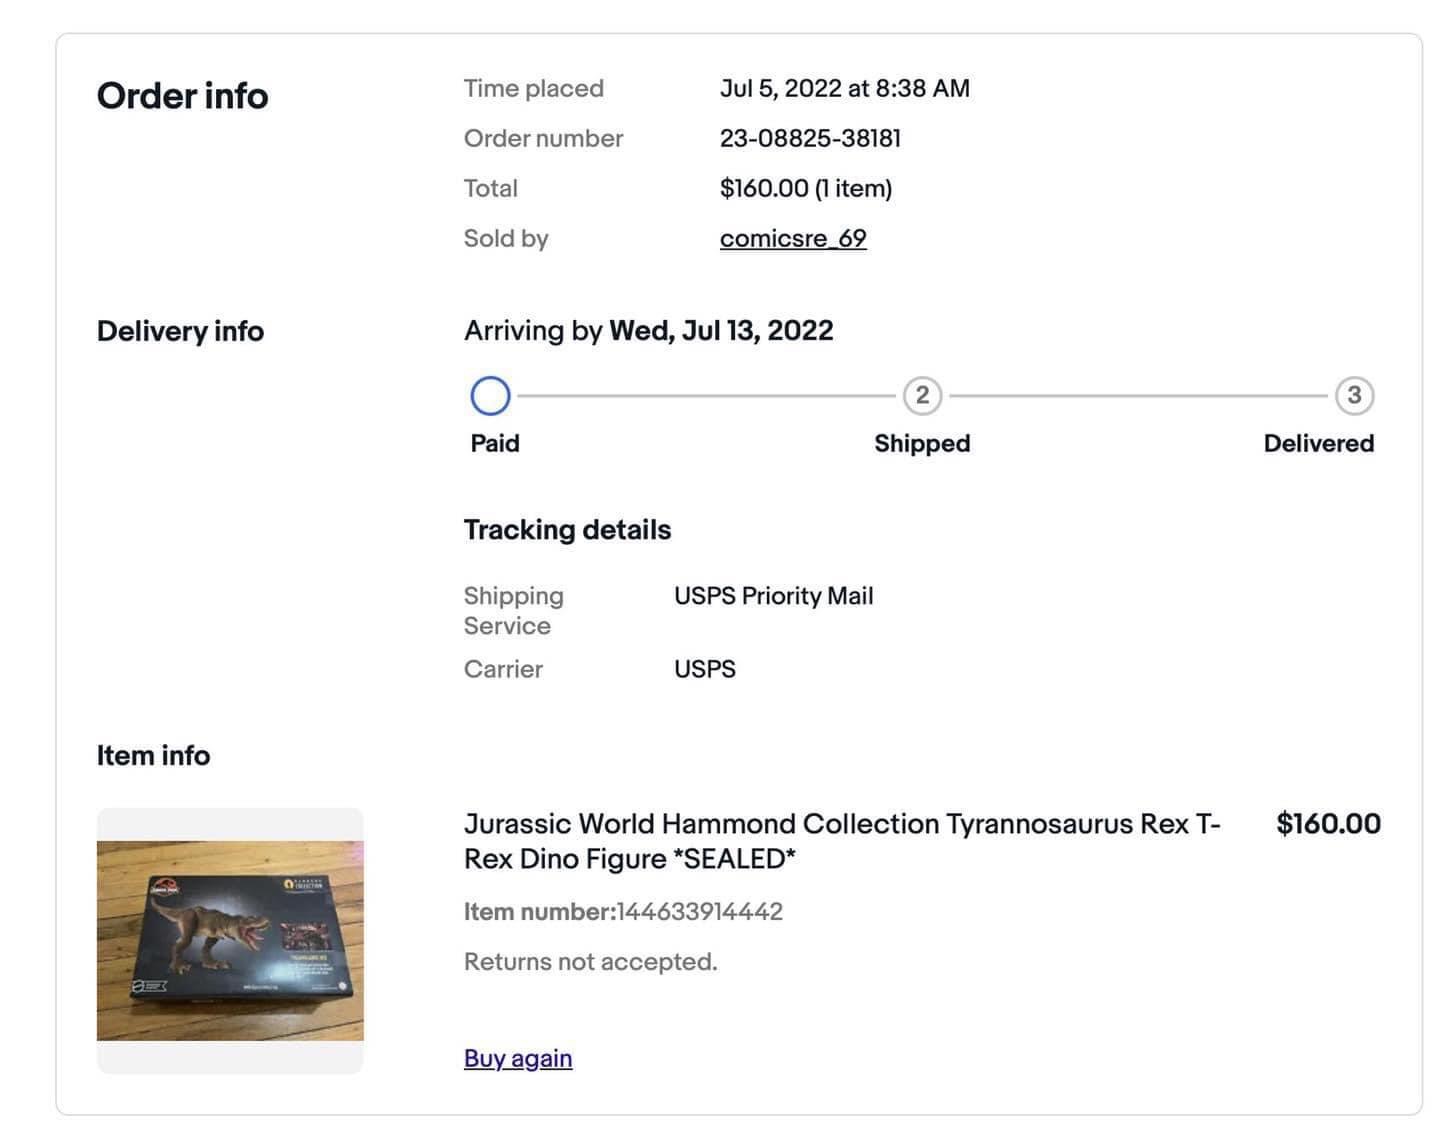Click the Total $160.00 (1 item) value

[806, 189]
